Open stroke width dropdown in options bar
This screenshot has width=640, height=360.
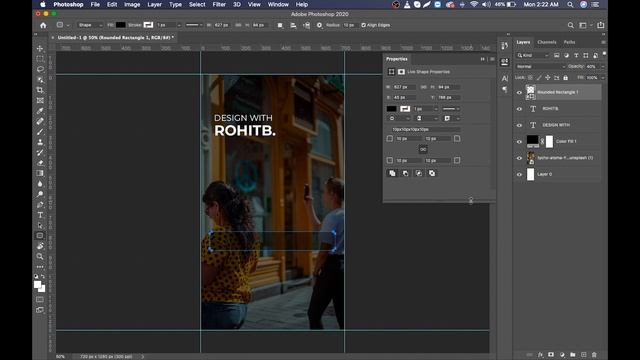point(179,25)
